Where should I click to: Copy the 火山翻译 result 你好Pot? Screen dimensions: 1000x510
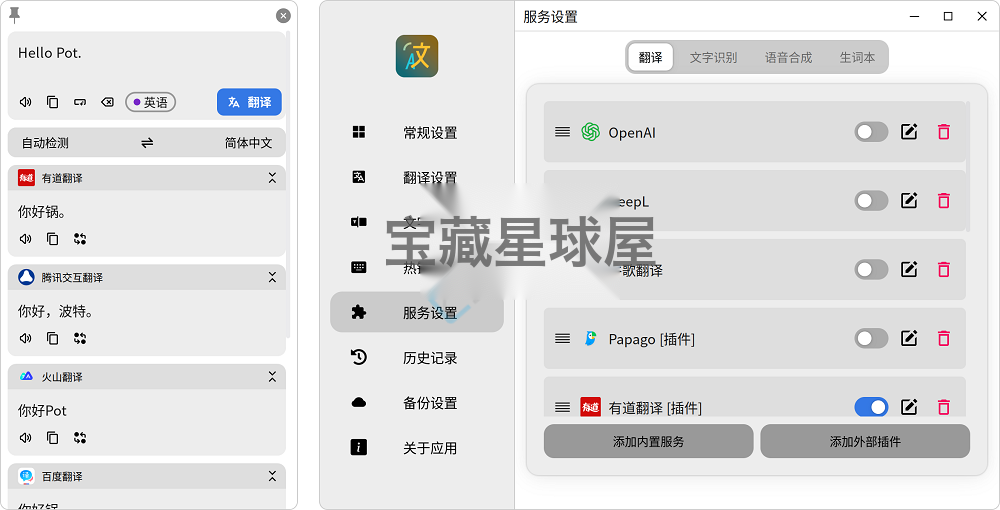point(53,438)
